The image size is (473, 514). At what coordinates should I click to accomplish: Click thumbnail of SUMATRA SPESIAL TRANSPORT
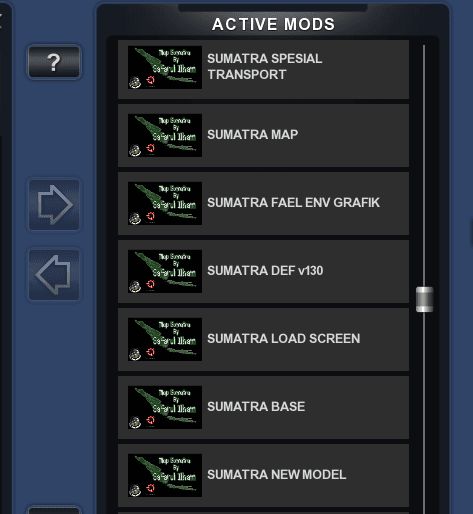pyautogui.click(x=165, y=67)
